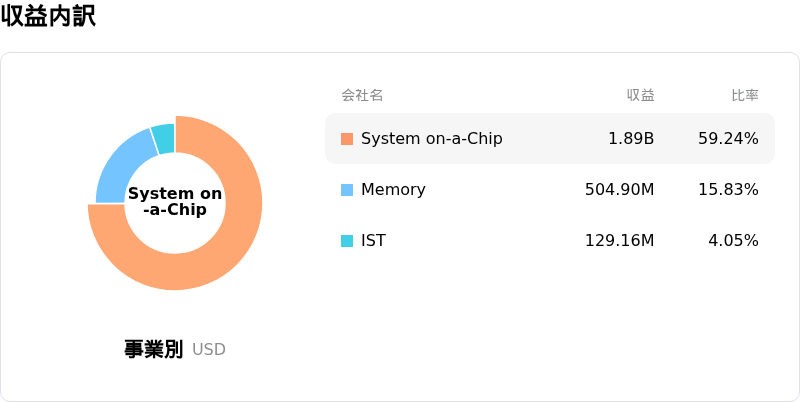800x402 pixels.
Task: Click the 129.16M revenue value
Action: (619, 241)
